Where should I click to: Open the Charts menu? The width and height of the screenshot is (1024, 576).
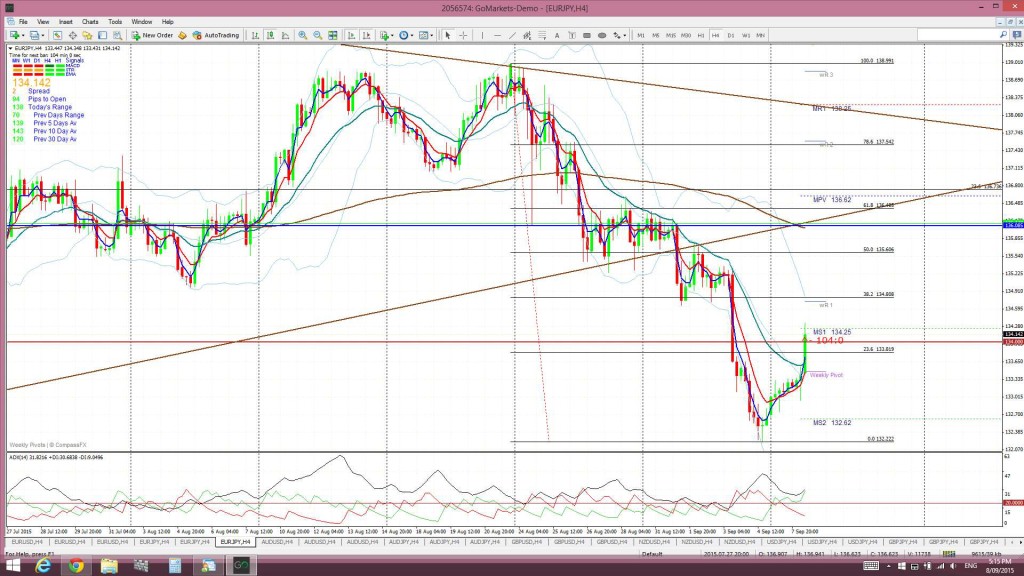point(90,22)
